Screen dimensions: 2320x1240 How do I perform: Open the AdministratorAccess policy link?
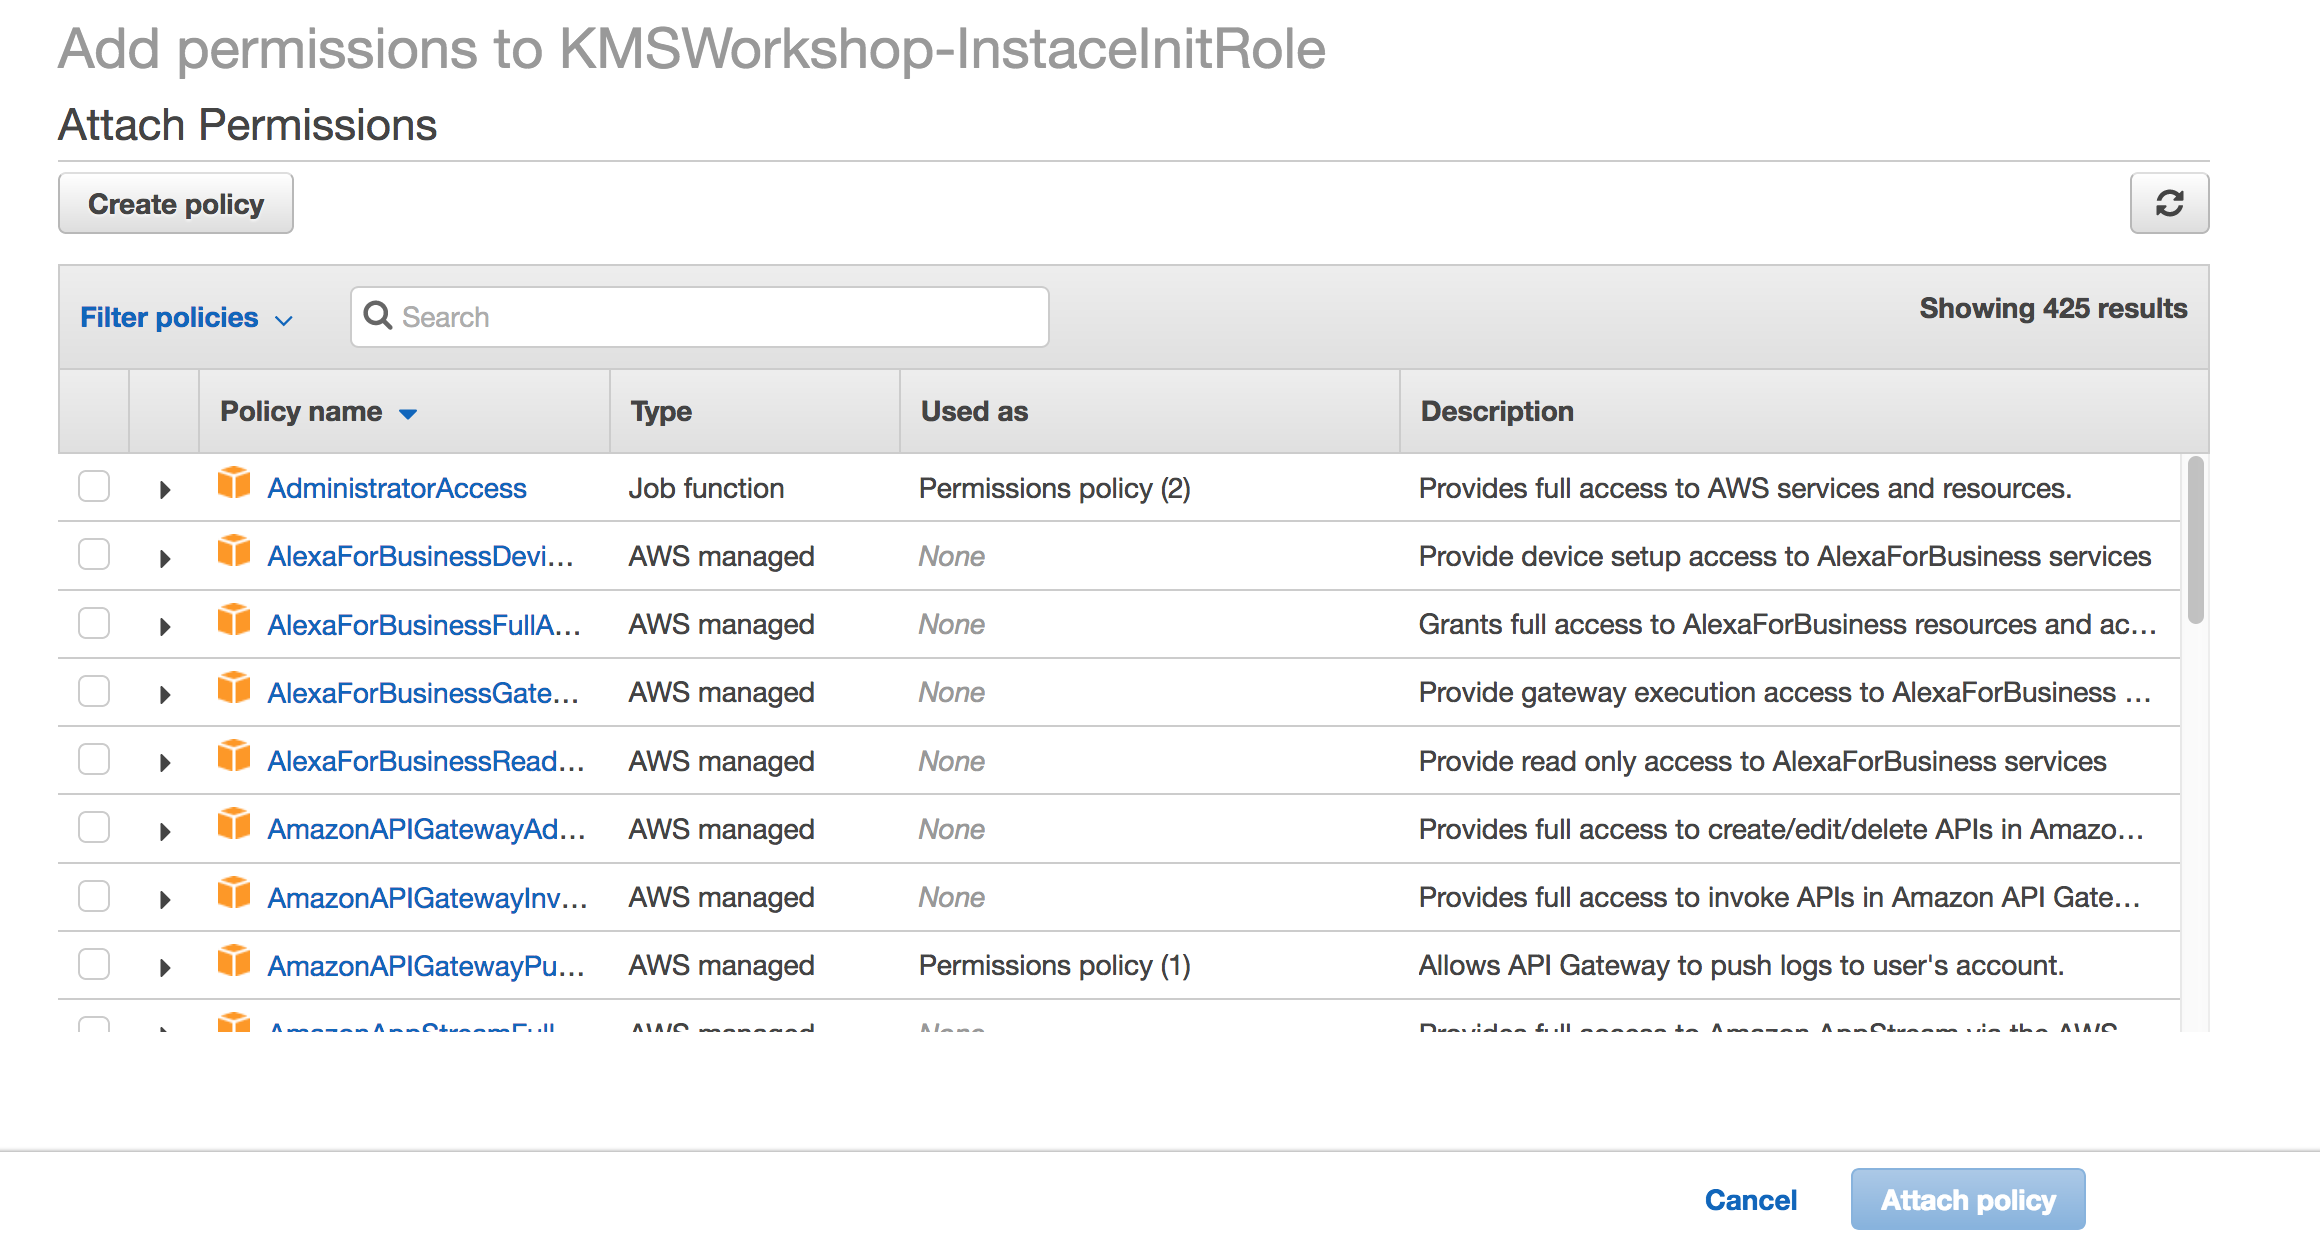pyautogui.click(x=397, y=488)
